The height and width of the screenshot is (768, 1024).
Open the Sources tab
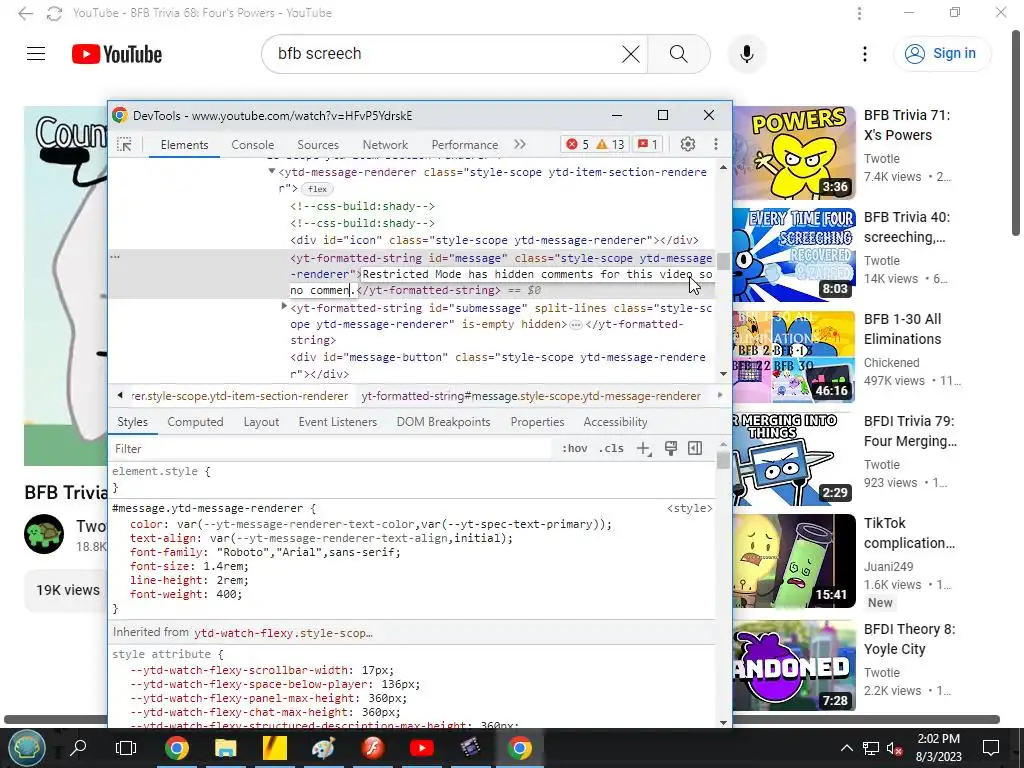pos(318,145)
